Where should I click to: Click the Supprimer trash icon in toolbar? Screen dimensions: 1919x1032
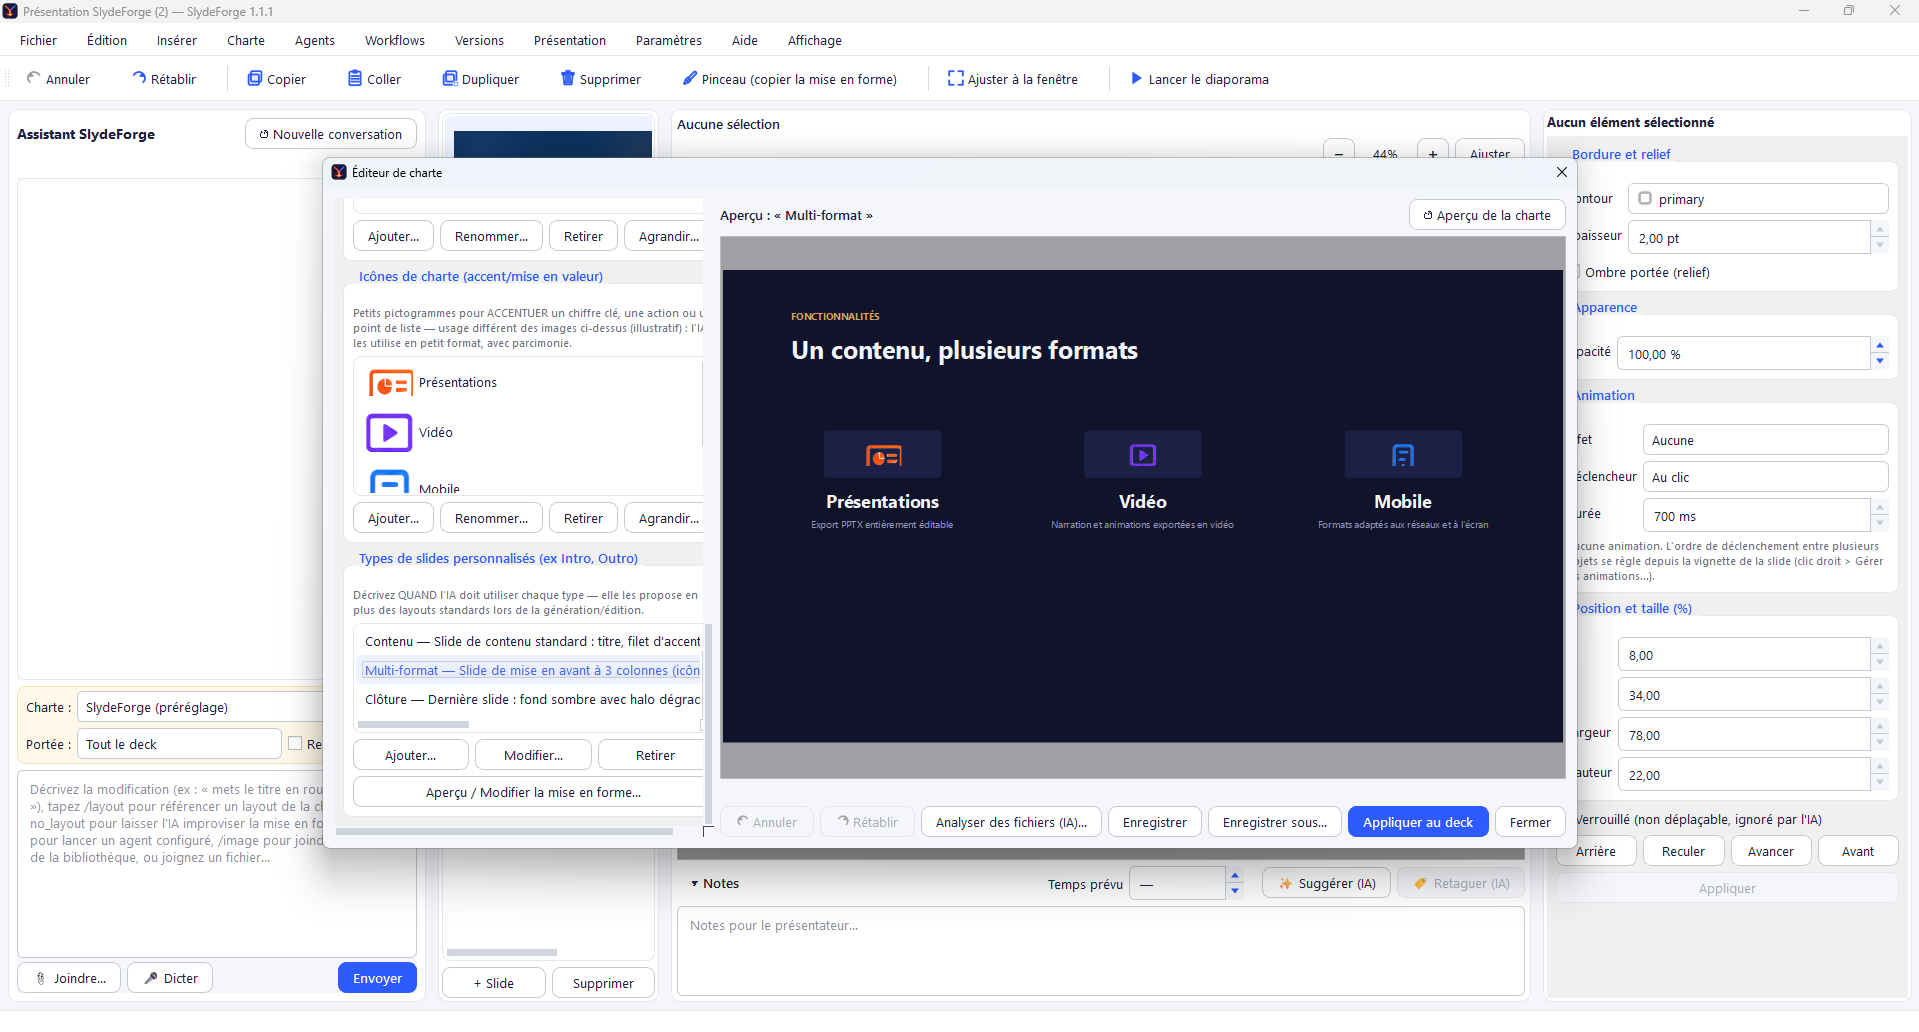pos(568,78)
